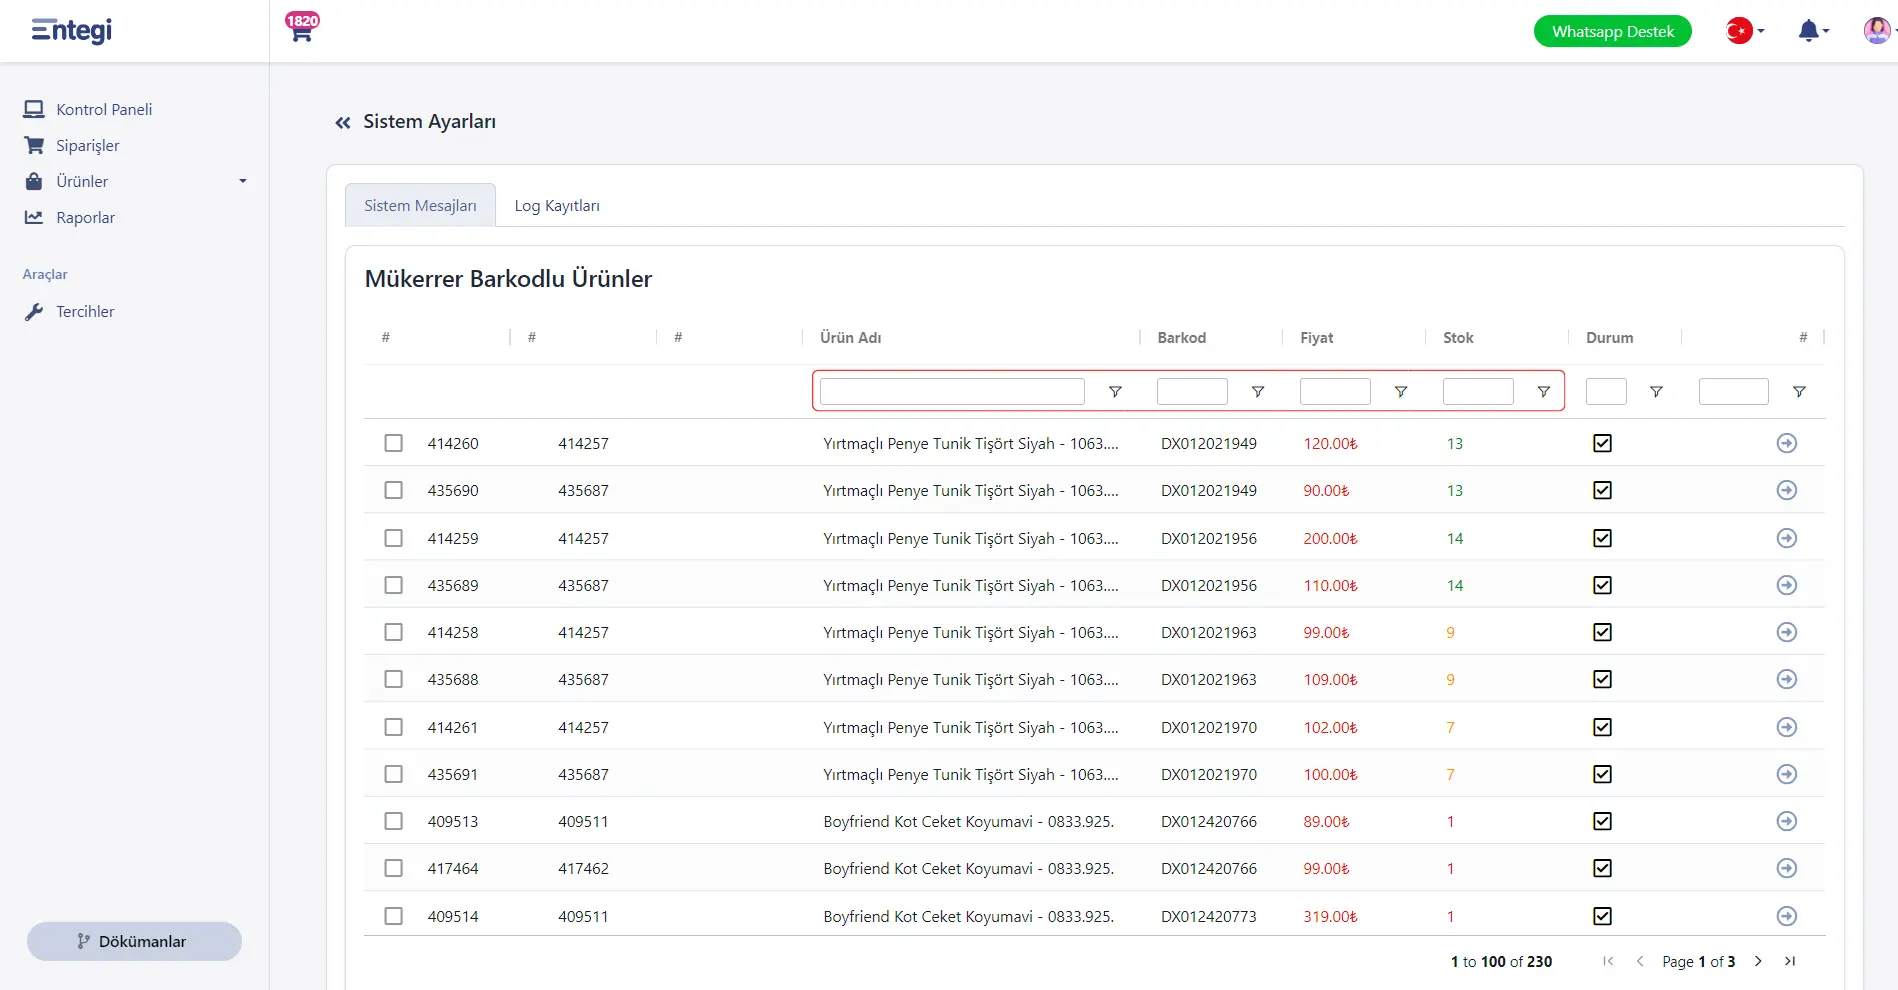Image resolution: width=1898 pixels, height=990 pixels.
Task: Switch to Sistem Mesajları tab
Action: click(420, 205)
